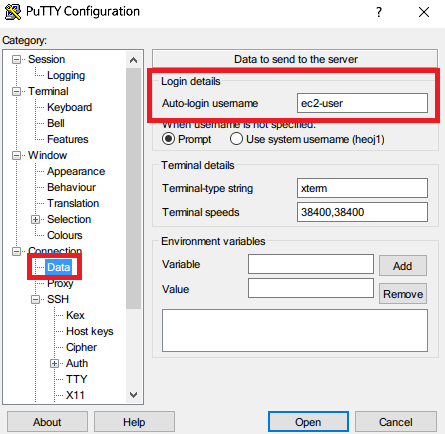Select the Prompt radio button
The image size is (445, 434).
(x=168, y=139)
